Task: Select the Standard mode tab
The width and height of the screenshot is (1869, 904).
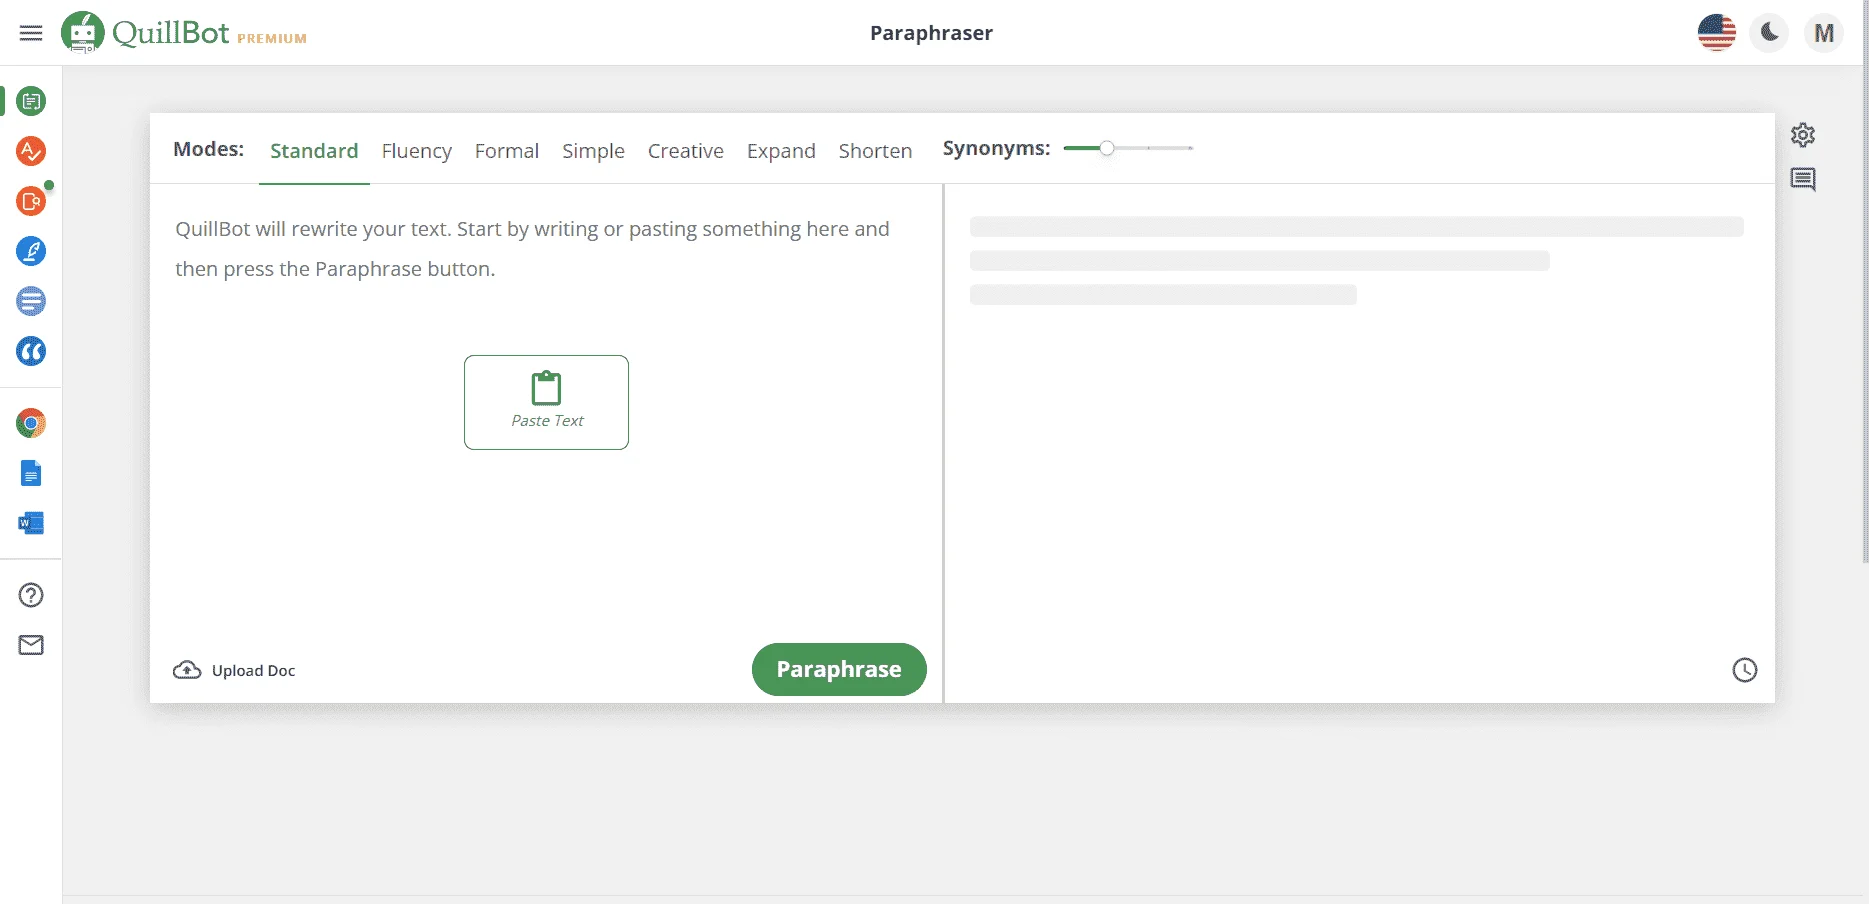Action: pyautogui.click(x=314, y=151)
